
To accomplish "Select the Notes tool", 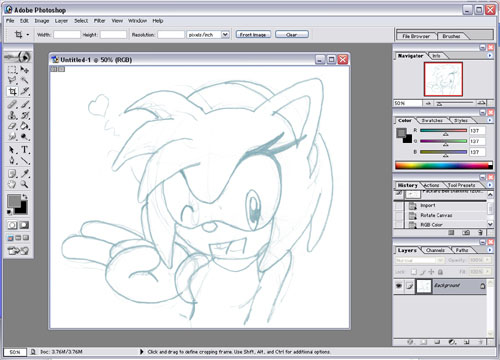I will point(12,174).
